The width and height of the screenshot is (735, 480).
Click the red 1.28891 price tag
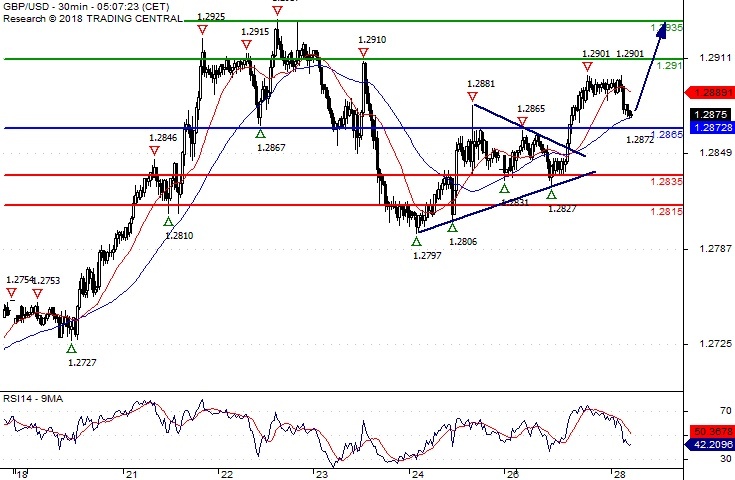(x=710, y=92)
